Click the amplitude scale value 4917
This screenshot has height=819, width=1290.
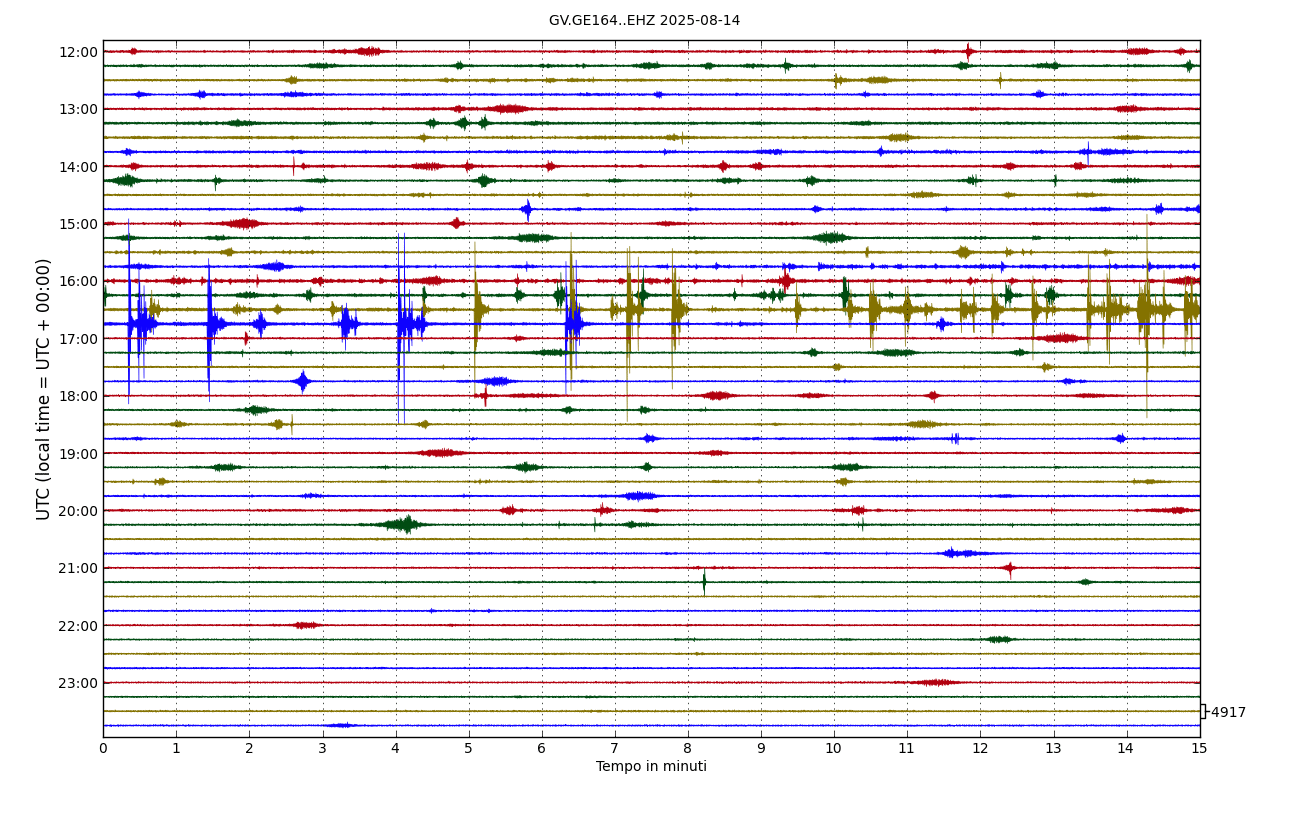pyautogui.click(x=1229, y=713)
